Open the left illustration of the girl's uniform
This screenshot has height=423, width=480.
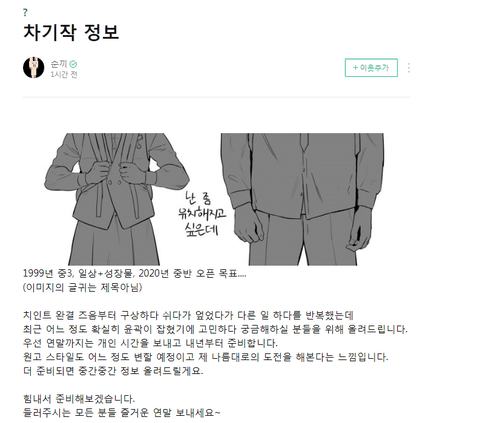[x=117, y=199]
